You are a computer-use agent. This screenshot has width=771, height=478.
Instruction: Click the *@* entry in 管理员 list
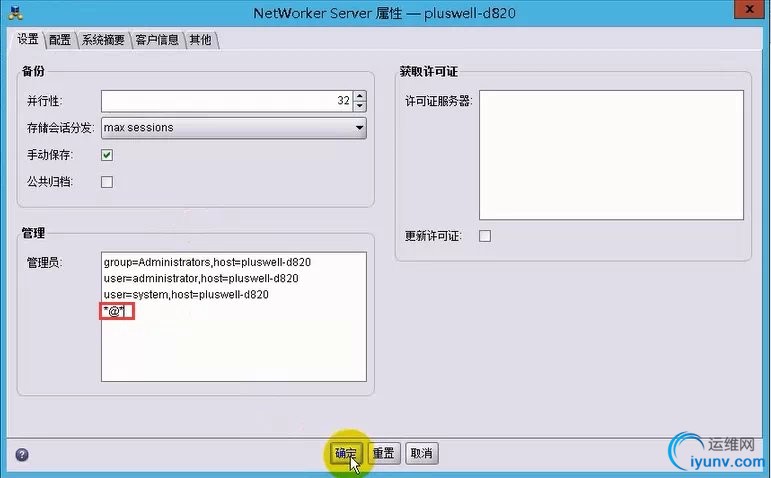(114, 311)
